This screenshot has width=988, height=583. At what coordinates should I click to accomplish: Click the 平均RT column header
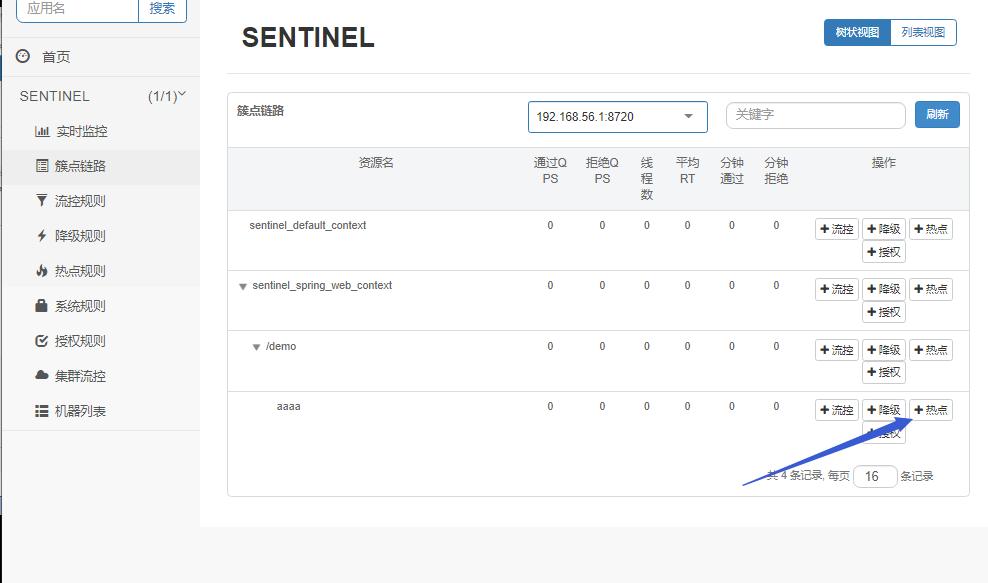[x=687, y=171]
